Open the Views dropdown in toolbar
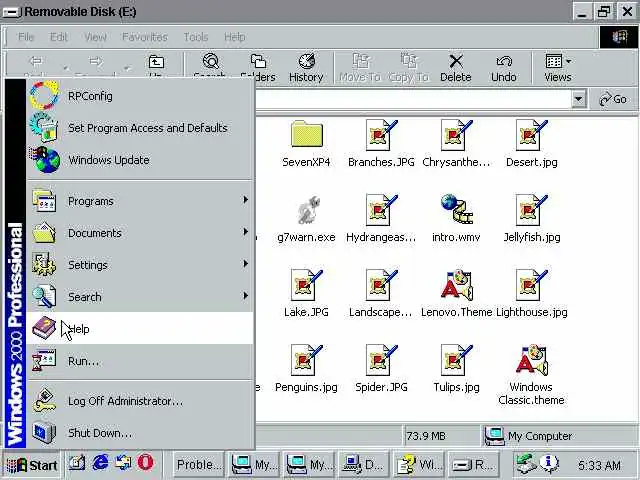This screenshot has width=640, height=480. click(x=558, y=68)
